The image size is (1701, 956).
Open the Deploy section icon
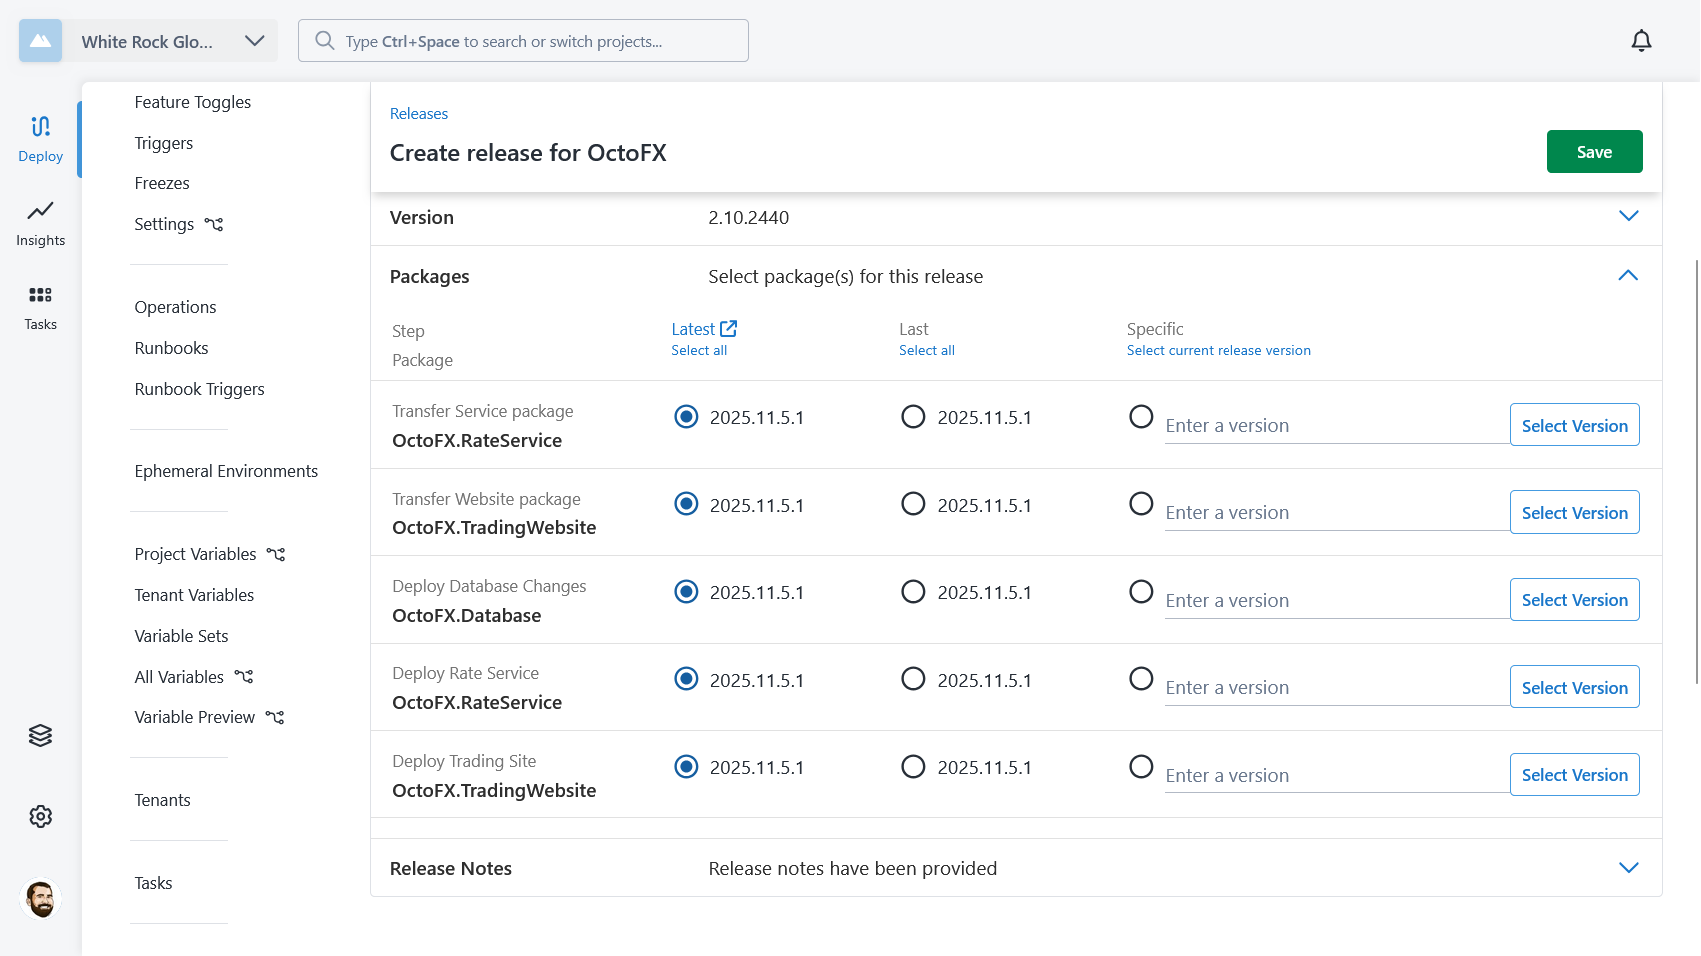tap(40, 138)
